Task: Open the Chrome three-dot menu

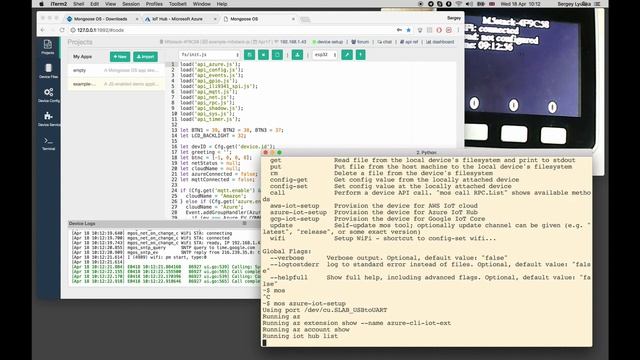Action: [x=458, y=30]
